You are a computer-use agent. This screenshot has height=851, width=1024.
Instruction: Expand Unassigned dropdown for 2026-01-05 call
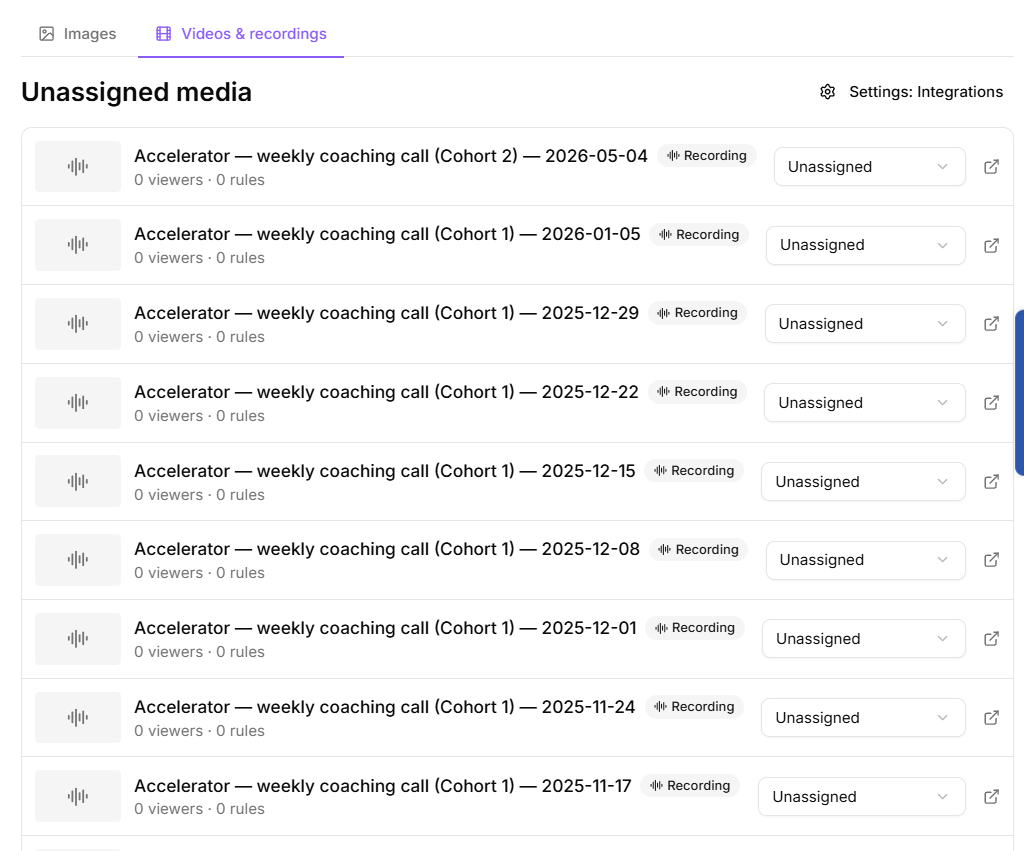click(865, 246)
